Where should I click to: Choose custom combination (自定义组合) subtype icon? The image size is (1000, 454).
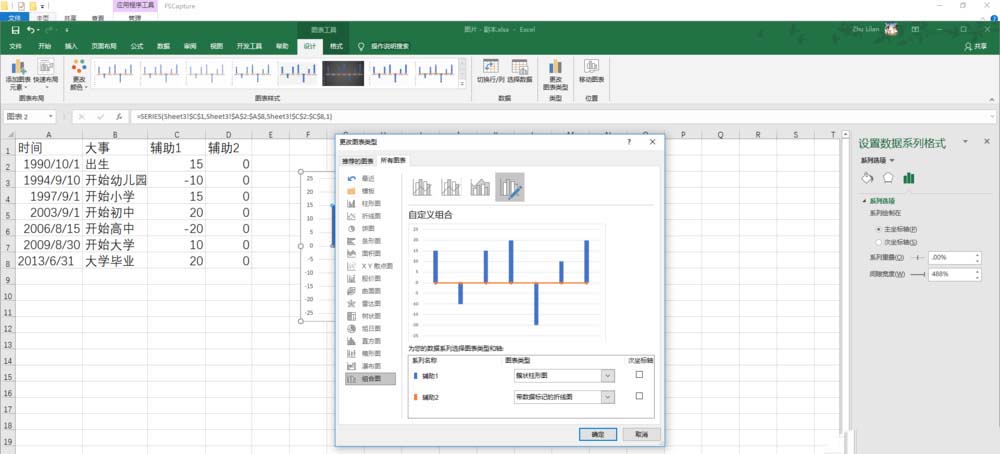click(510, 187)
